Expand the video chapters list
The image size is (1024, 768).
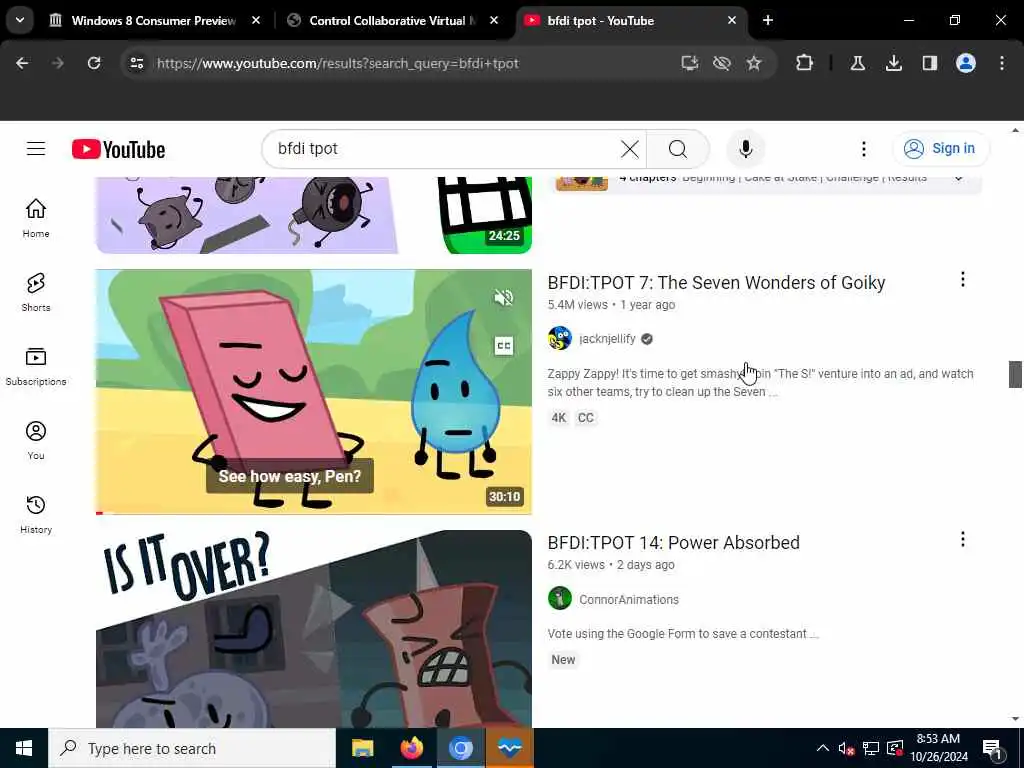pos(958,178)
